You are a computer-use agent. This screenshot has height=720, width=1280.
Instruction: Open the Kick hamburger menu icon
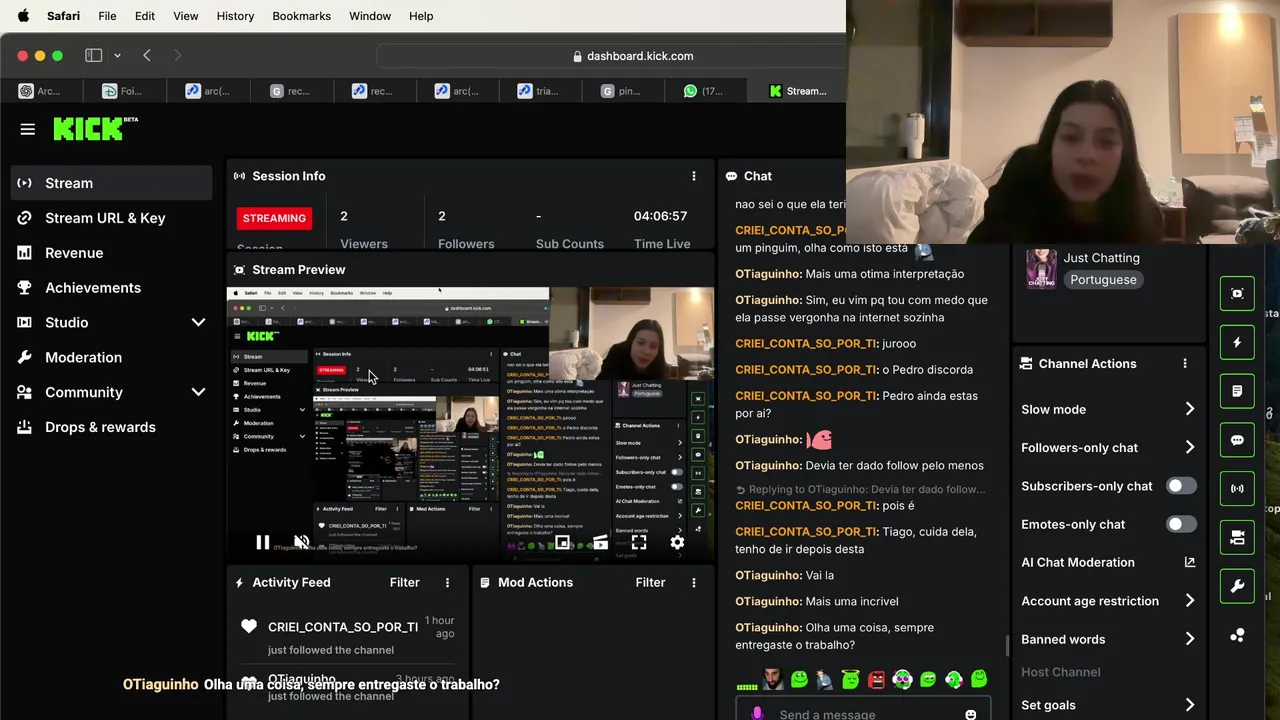[x=28, y=129]
